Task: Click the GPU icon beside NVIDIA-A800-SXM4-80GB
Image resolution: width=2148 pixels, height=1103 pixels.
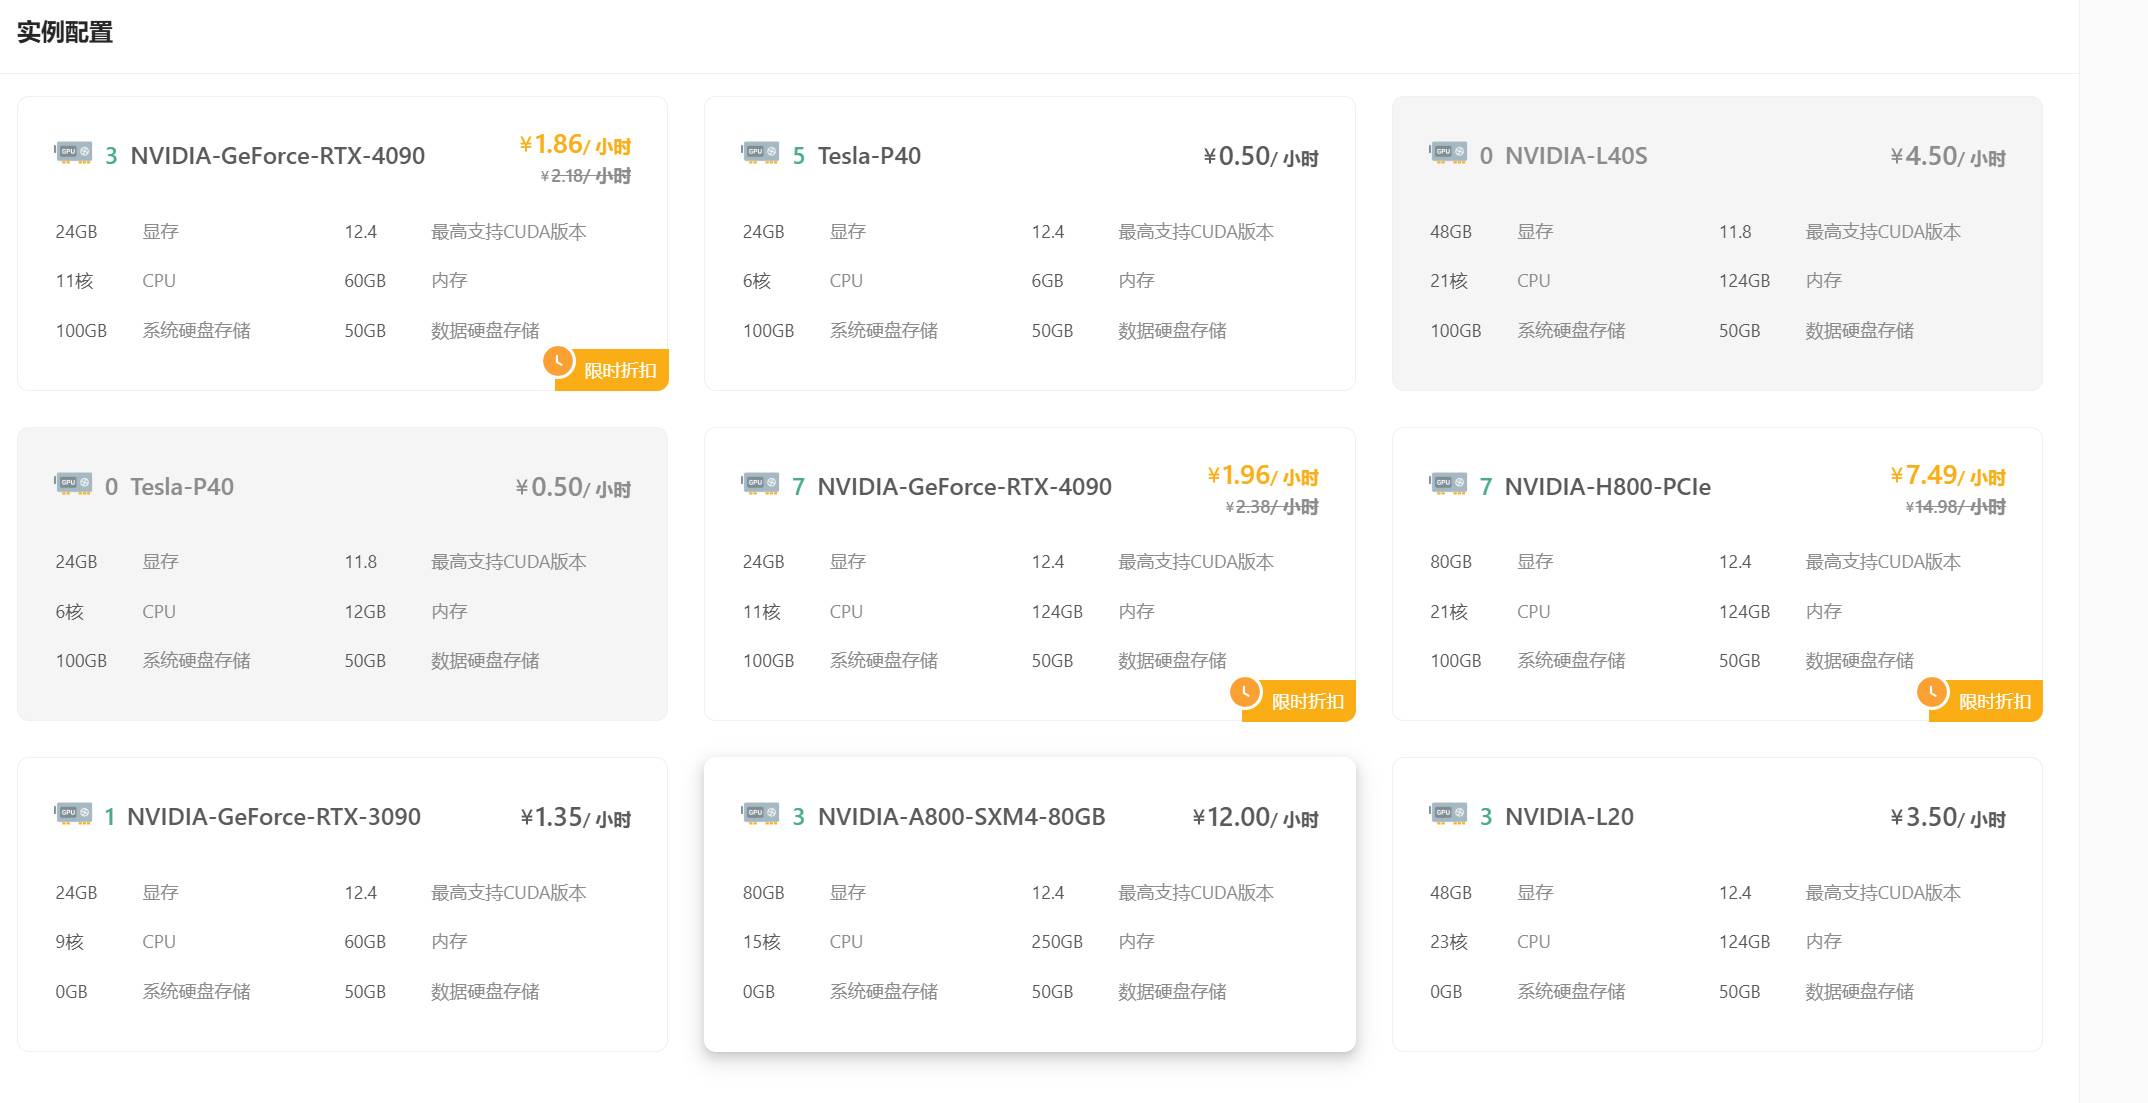Action: (x=761, y=814)
